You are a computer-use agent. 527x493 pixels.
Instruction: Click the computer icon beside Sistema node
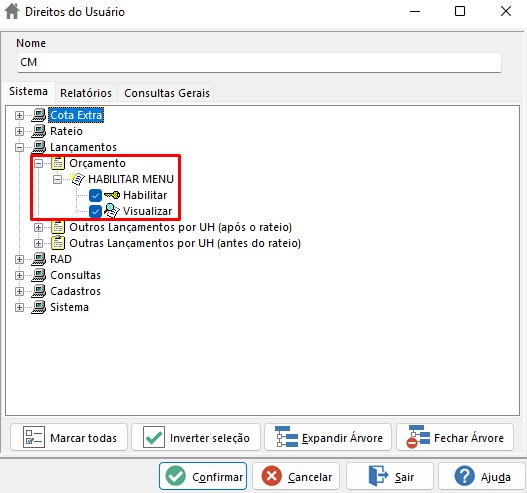click(39, 307)
